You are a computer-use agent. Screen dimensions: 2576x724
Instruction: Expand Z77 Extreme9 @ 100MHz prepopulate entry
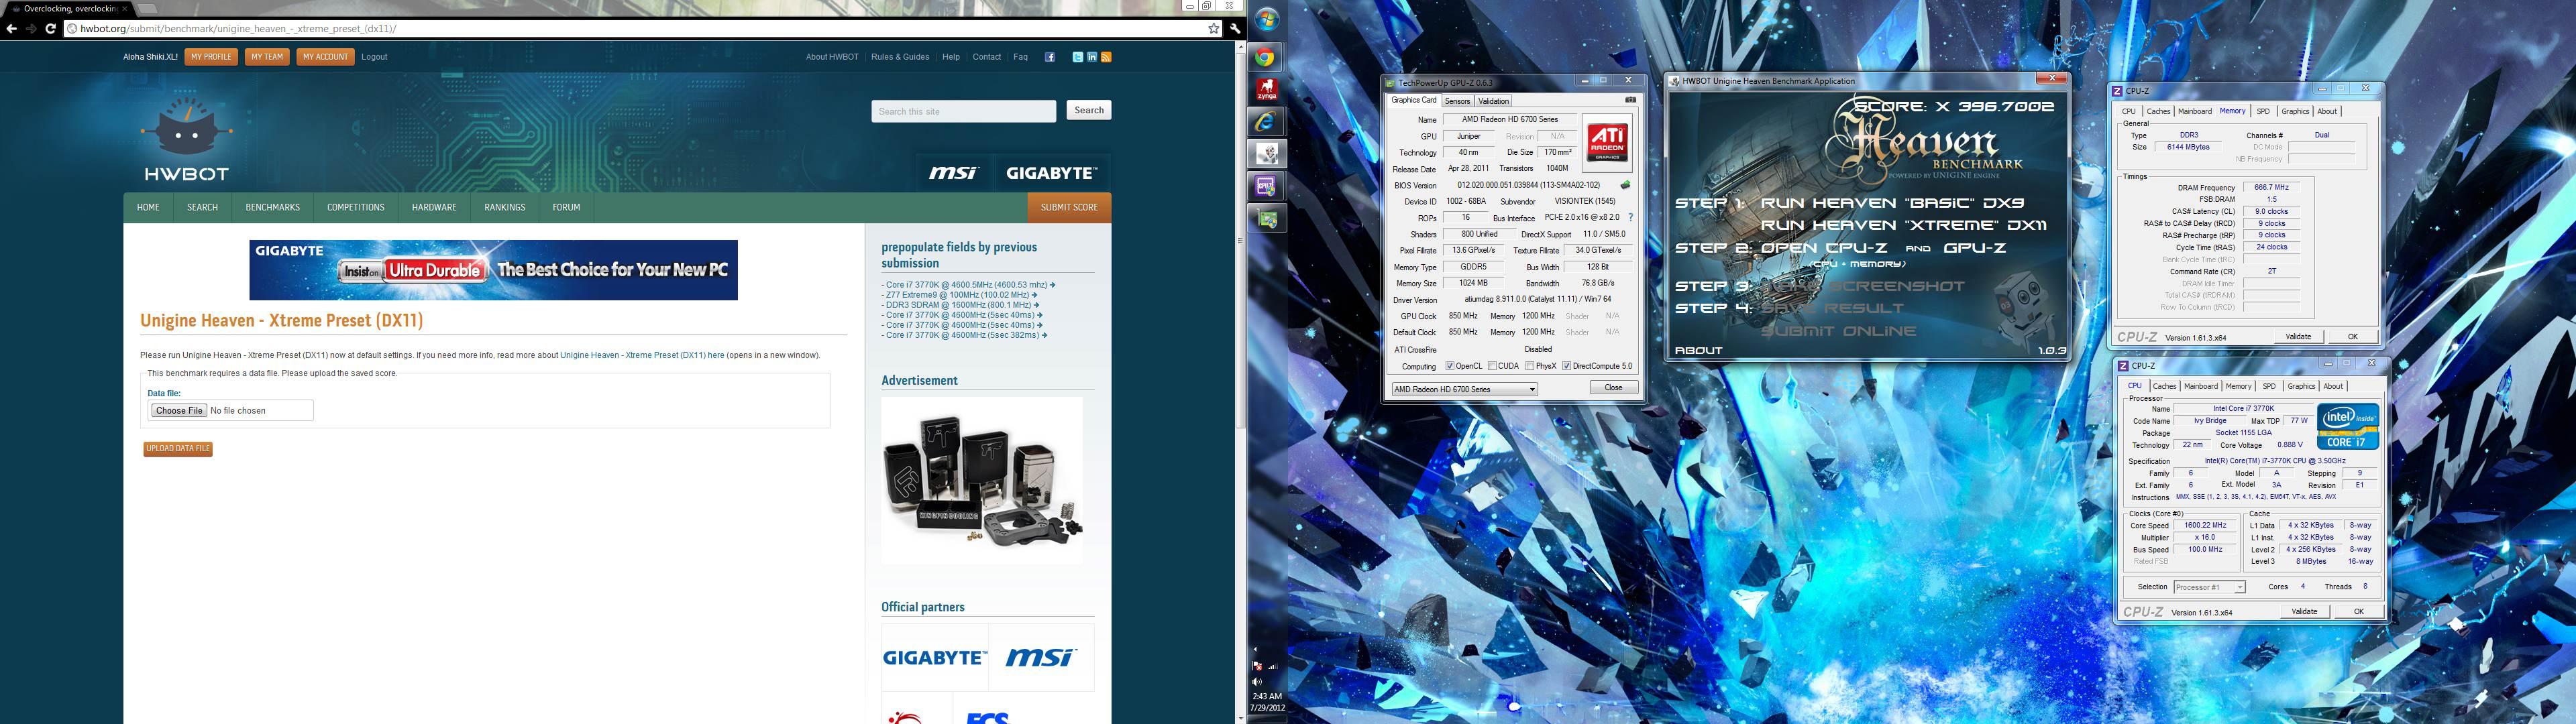click(959, 295)
